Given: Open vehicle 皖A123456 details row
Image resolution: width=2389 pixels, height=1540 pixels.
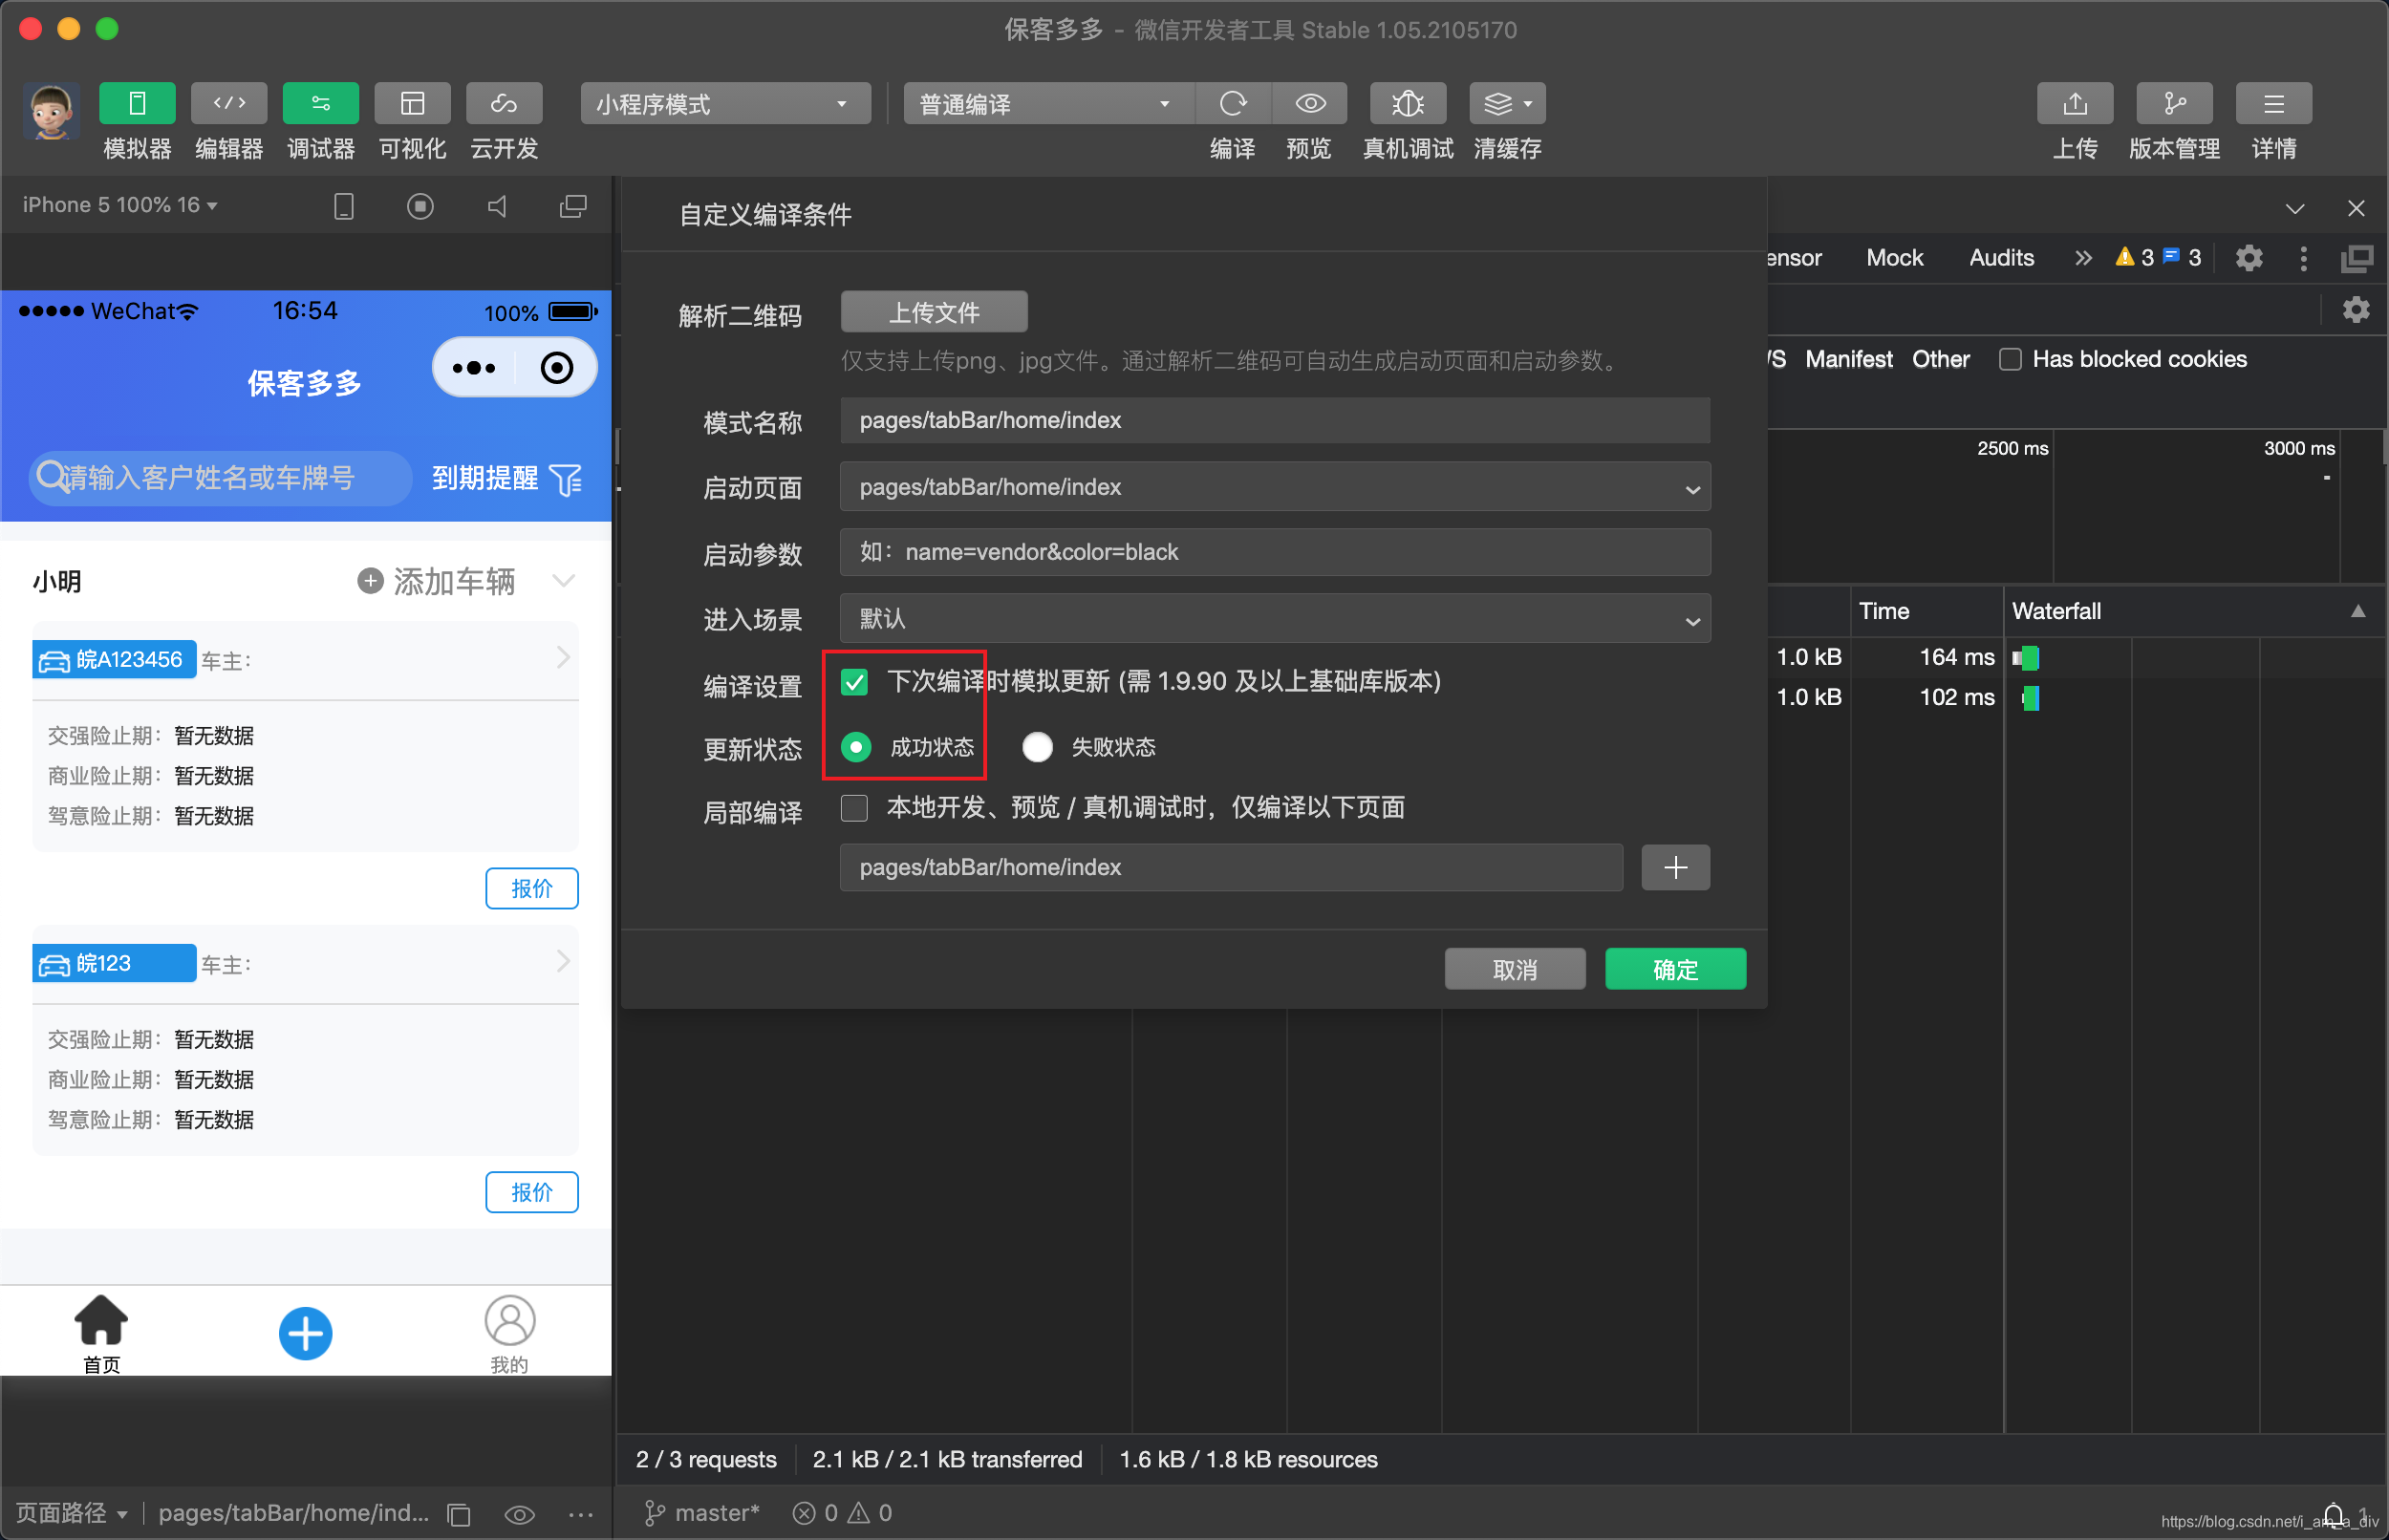Looking at the screenshot, I should pyautogui.click(x=305, y=660).
